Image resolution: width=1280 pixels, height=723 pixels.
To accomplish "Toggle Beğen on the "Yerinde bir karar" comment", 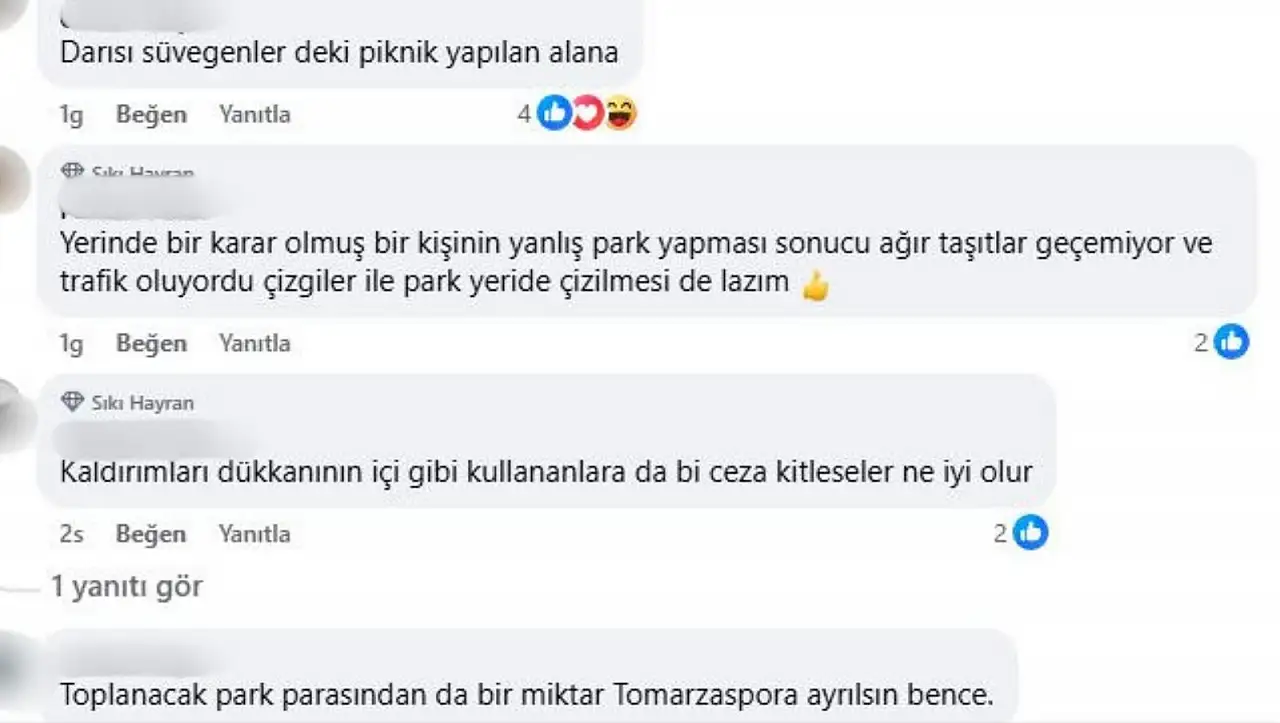I will click(151, 343).
